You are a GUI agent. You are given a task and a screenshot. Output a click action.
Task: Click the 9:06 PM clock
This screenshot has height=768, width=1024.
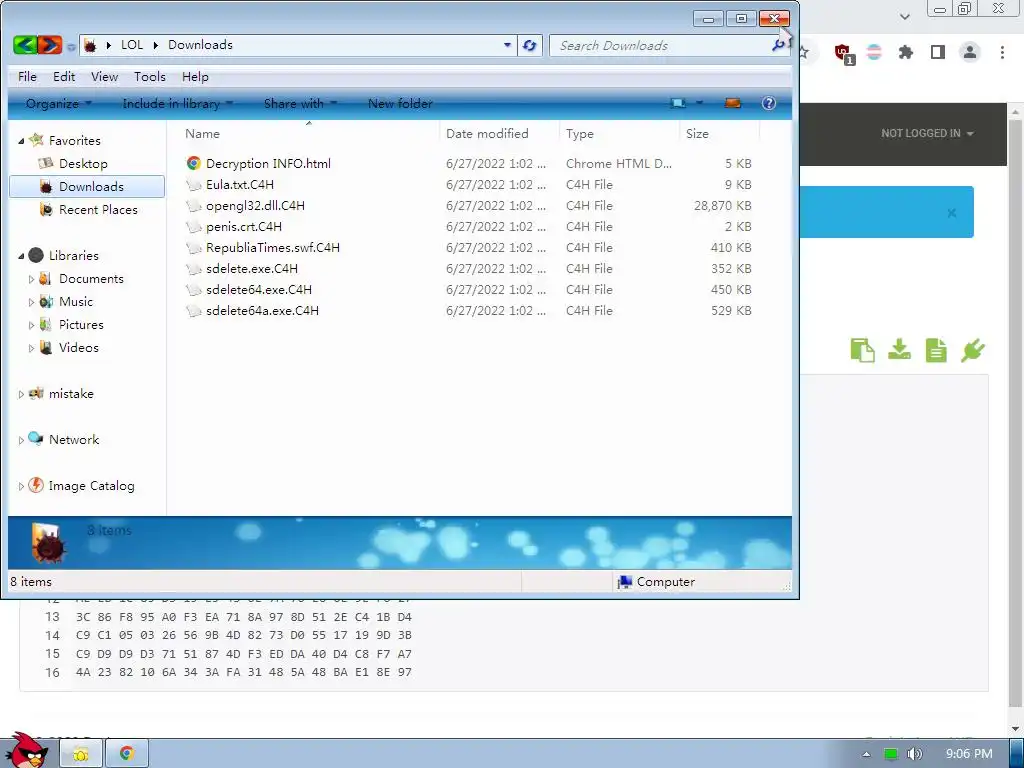pyautogui.click(x=969, y=754)
